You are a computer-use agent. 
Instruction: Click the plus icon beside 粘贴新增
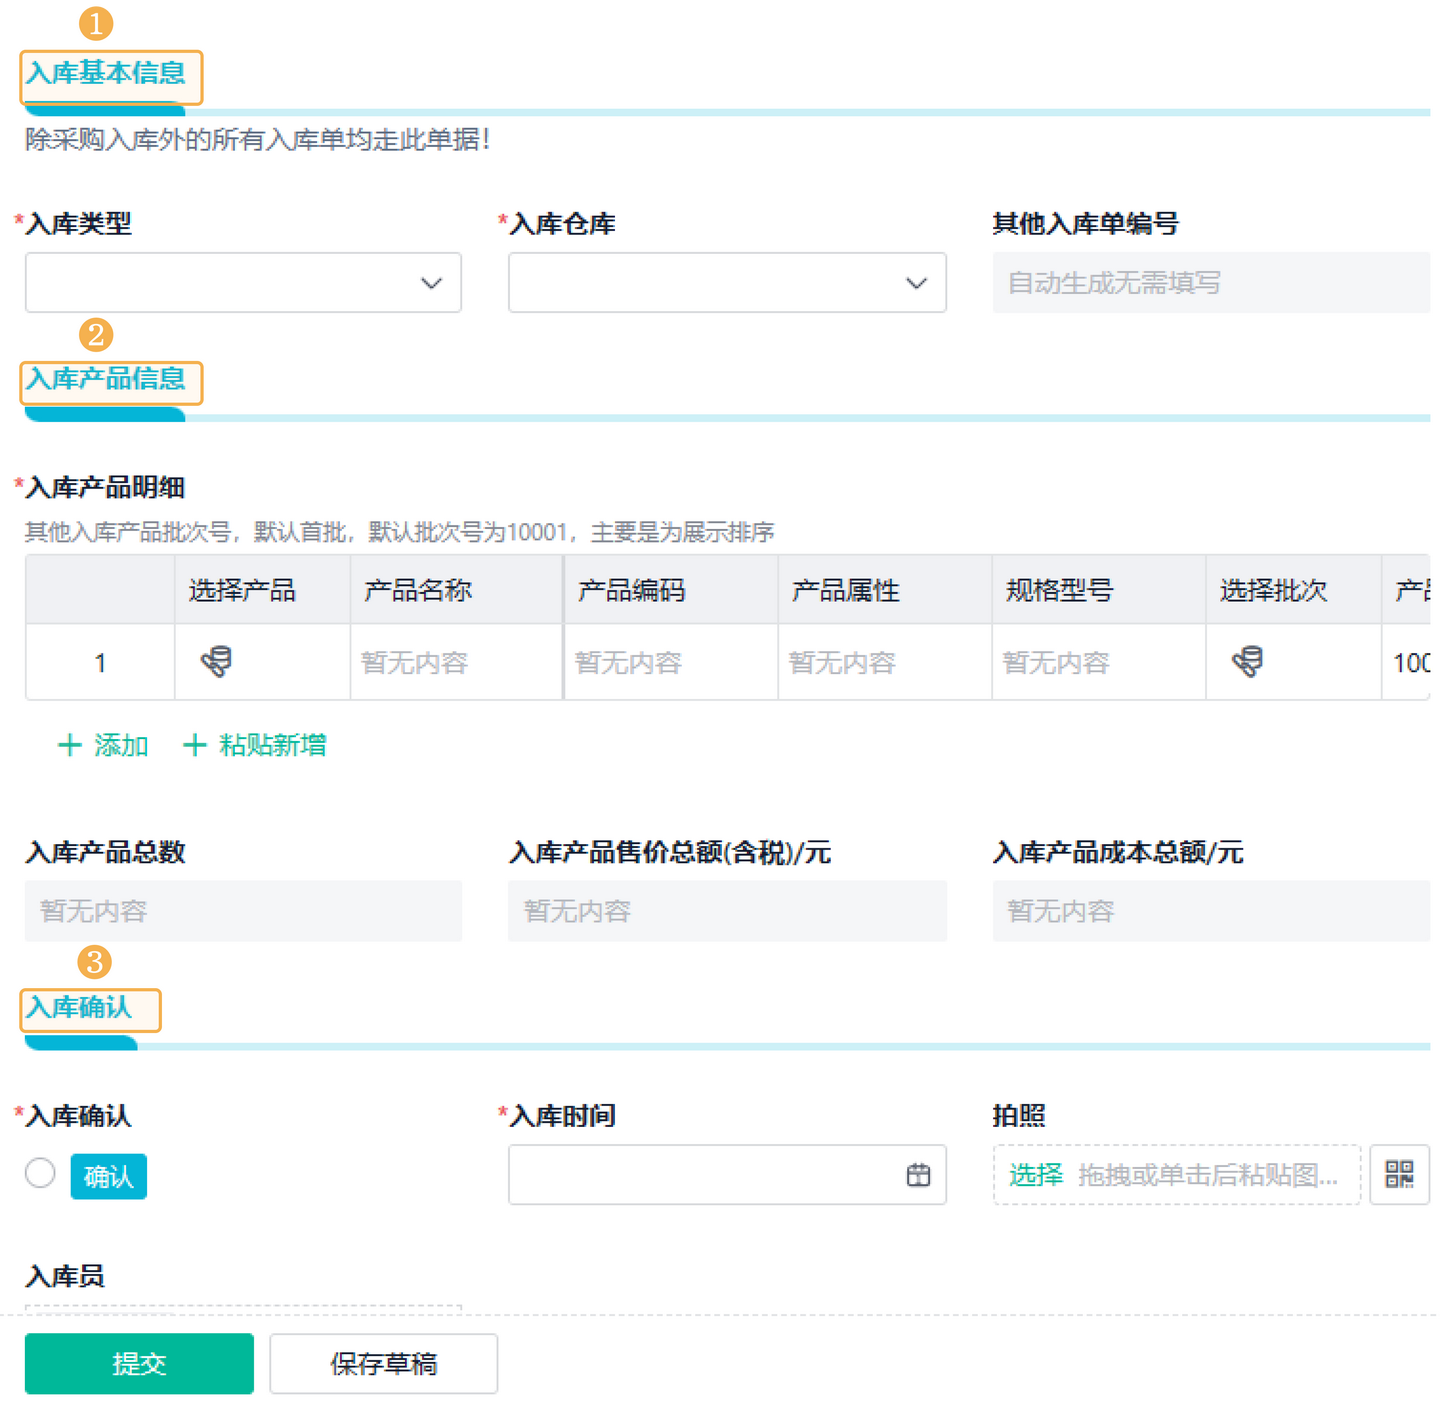pos(196,745)
